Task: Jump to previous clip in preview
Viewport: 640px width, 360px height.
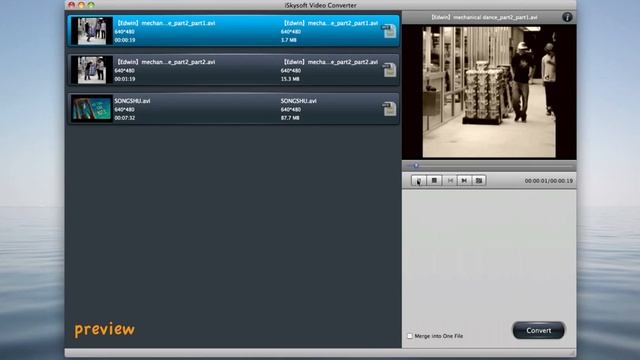Action: [x=450, y=180]
